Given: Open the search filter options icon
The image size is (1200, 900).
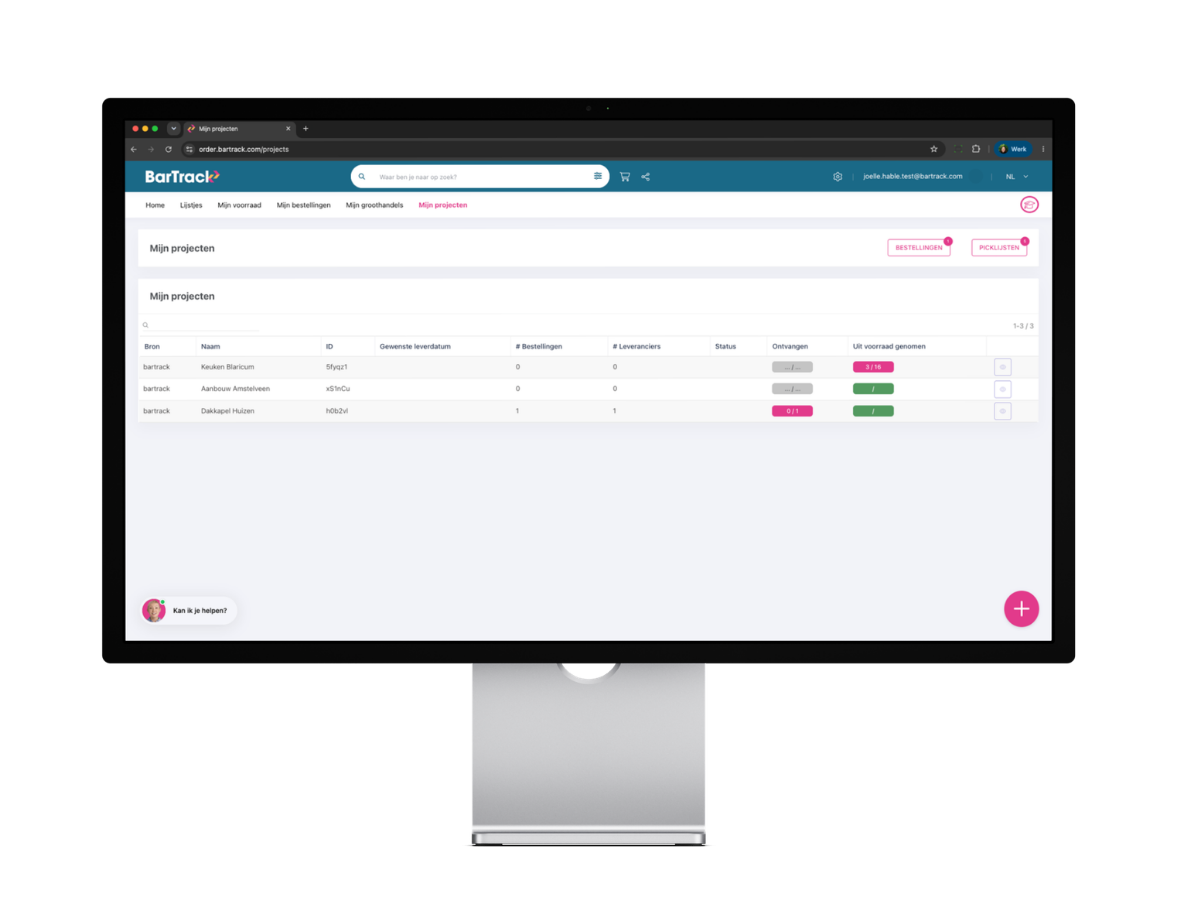Looking at the screenshot, I should pos(598,177).
